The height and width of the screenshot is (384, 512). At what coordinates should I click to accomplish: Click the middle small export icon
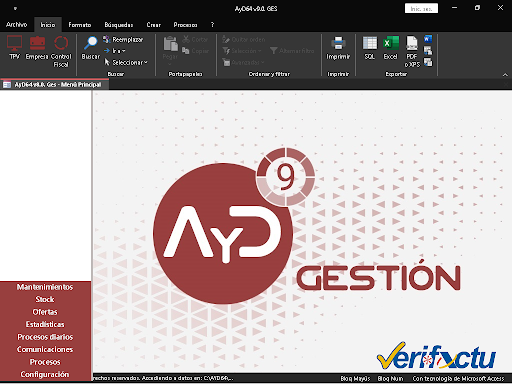428,51
